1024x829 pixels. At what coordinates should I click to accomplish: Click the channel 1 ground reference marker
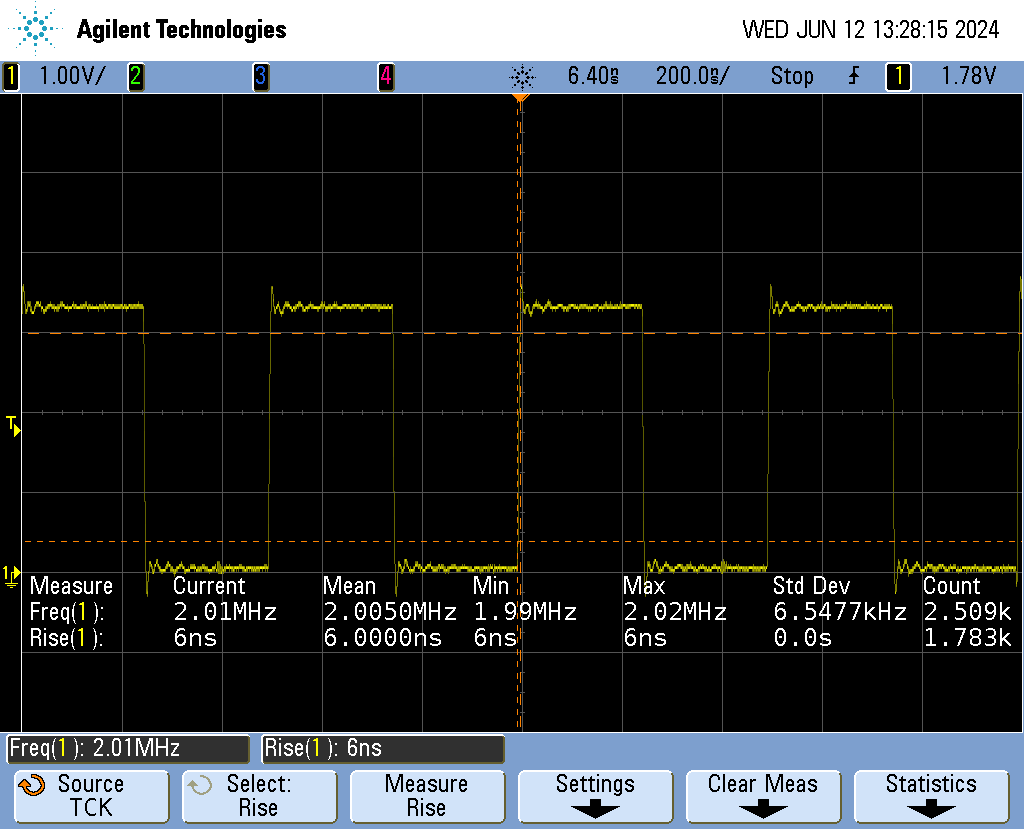pos(11,574)
